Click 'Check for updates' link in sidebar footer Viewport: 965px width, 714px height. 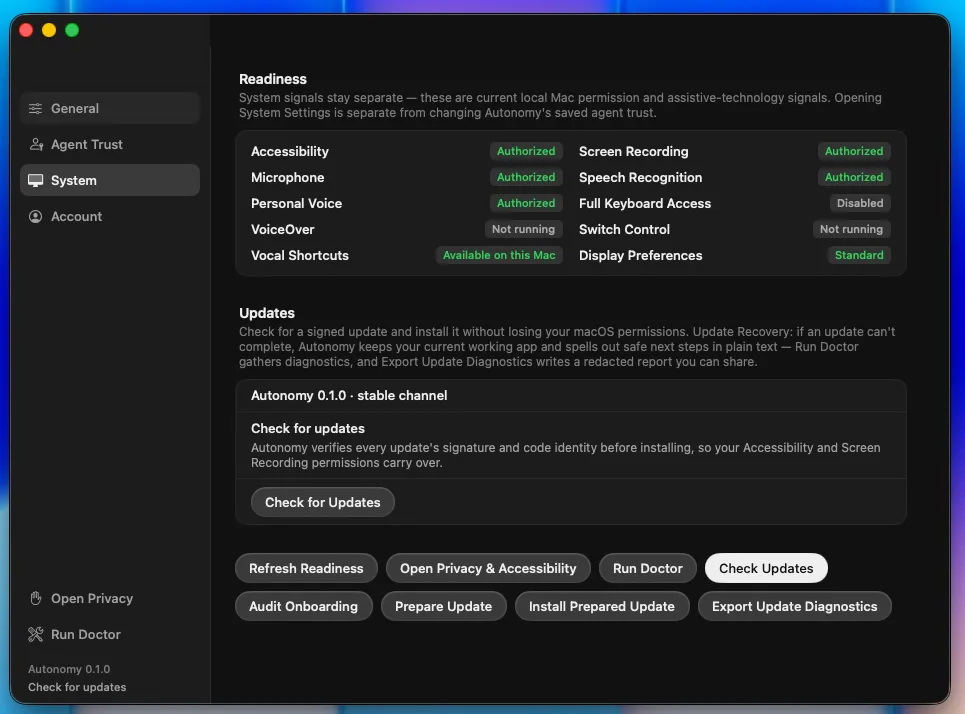[x=77, y=687]
